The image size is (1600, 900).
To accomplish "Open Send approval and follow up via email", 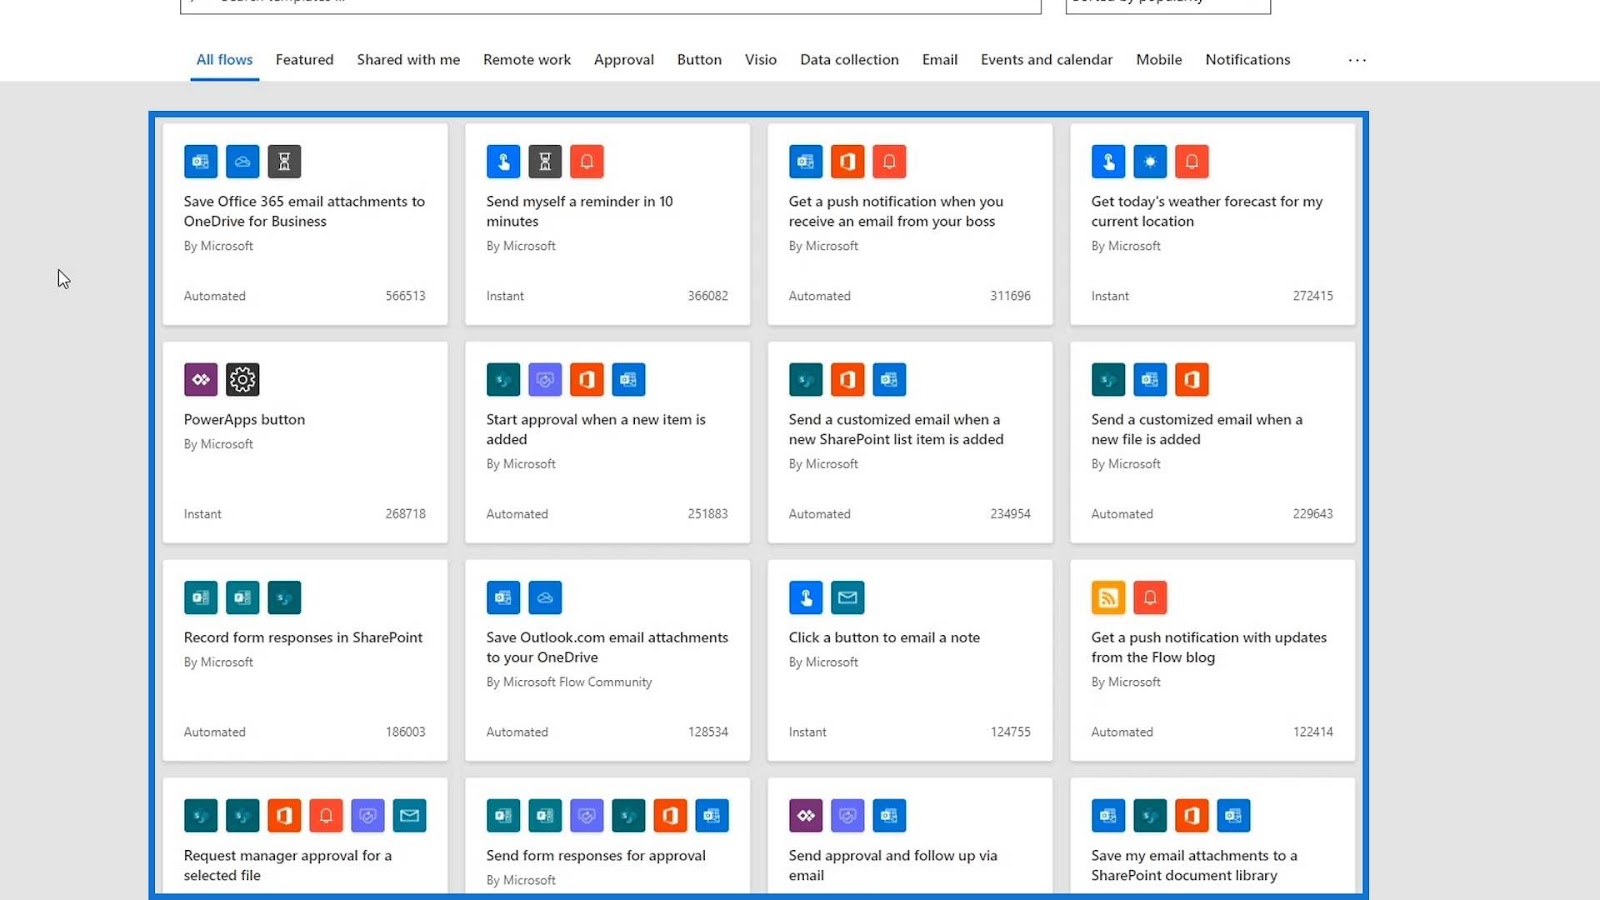I will tap(910, 836).
